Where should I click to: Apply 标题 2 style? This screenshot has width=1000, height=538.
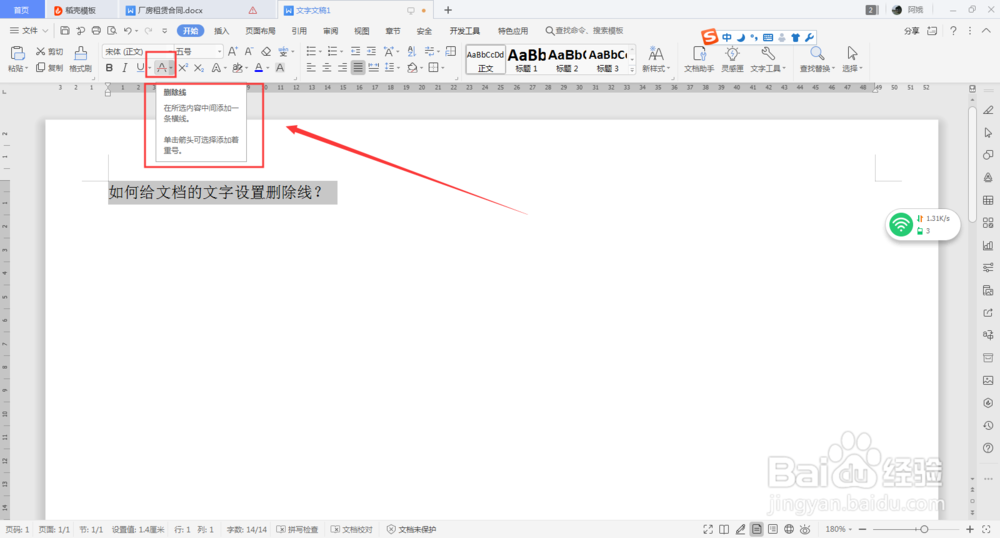567,59
